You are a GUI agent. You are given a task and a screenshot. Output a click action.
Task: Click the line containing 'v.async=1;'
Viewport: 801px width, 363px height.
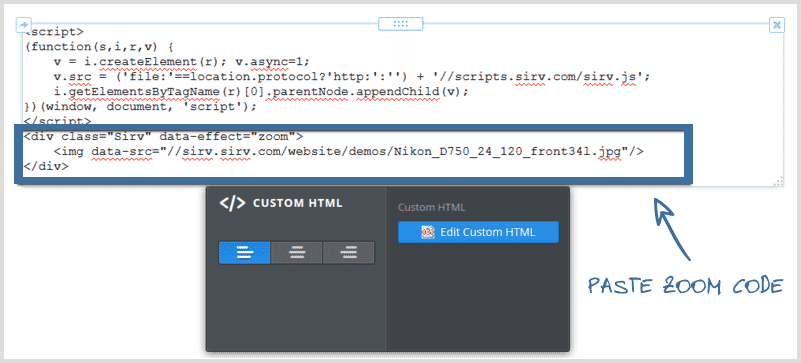coord(181,62)
